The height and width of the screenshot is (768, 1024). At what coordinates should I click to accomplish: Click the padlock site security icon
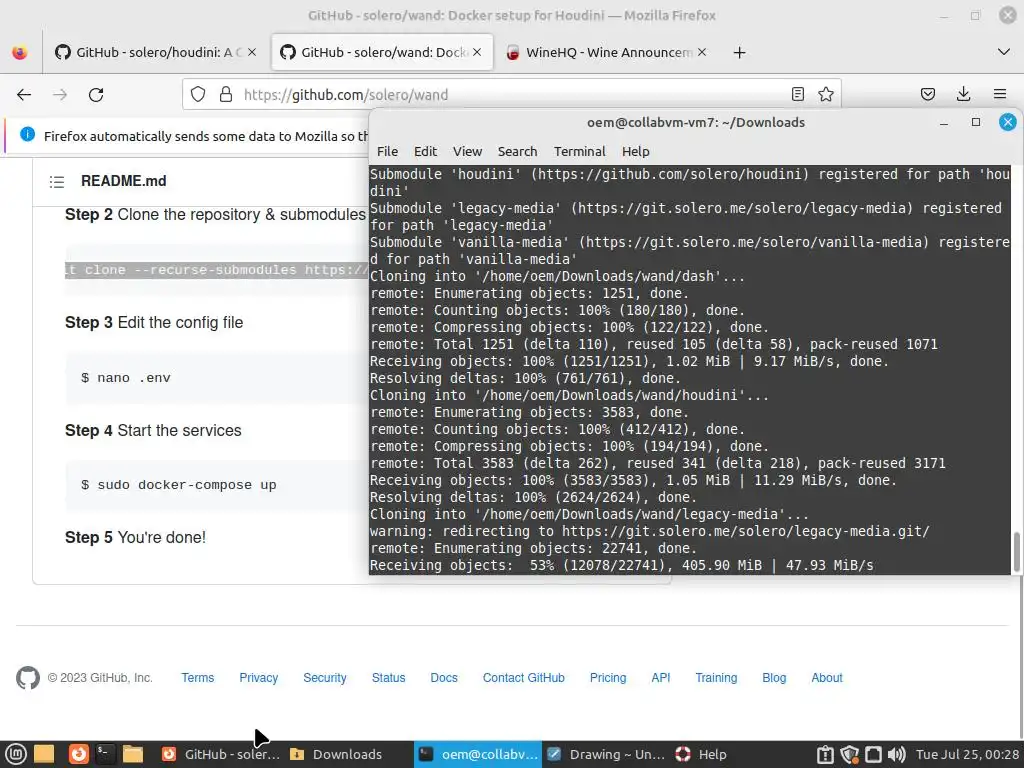click(x=226, y=95)
